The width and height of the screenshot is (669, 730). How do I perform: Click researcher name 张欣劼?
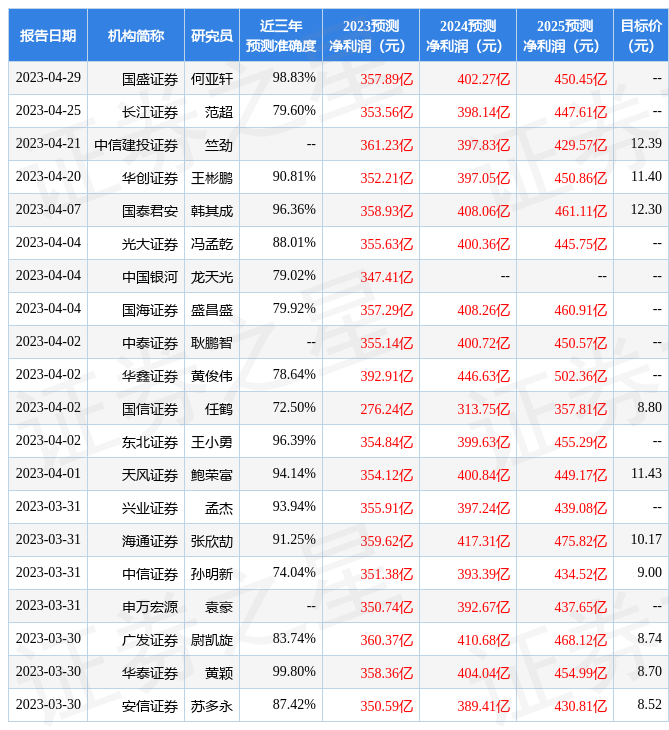coord(212,541)
